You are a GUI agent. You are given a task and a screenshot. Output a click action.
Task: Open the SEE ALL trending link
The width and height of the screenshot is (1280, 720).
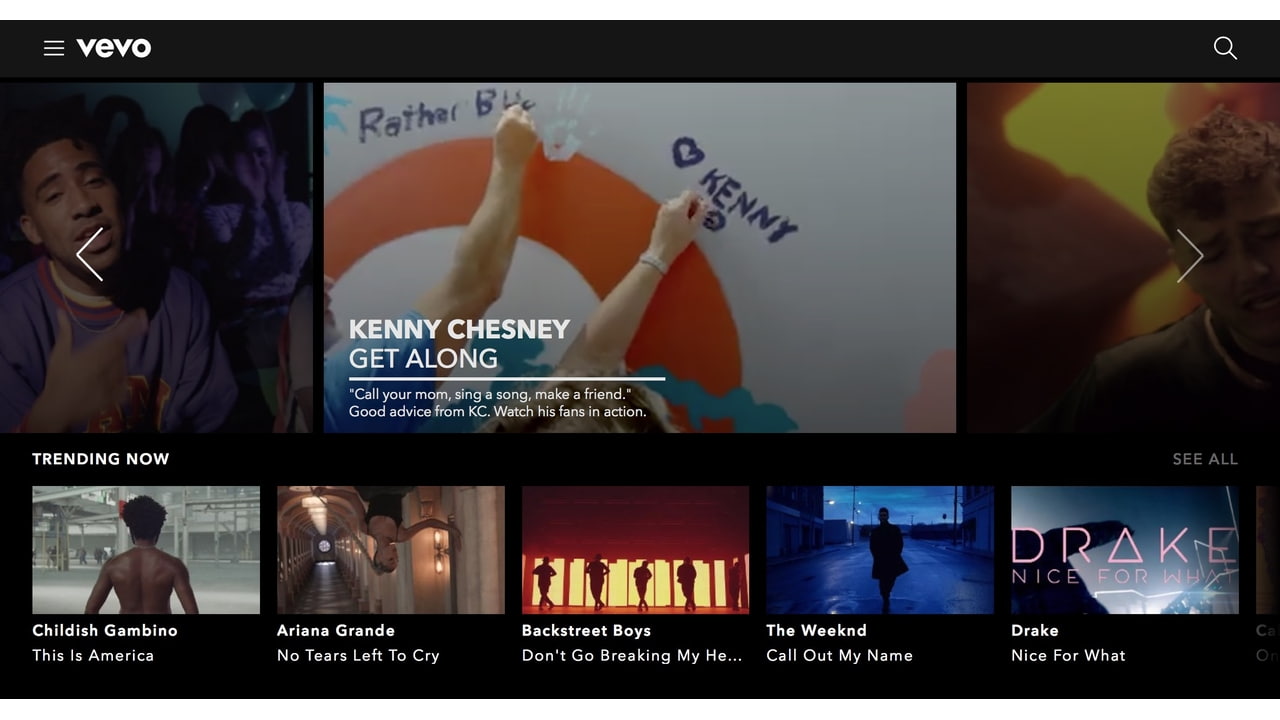coord(1204,459)
